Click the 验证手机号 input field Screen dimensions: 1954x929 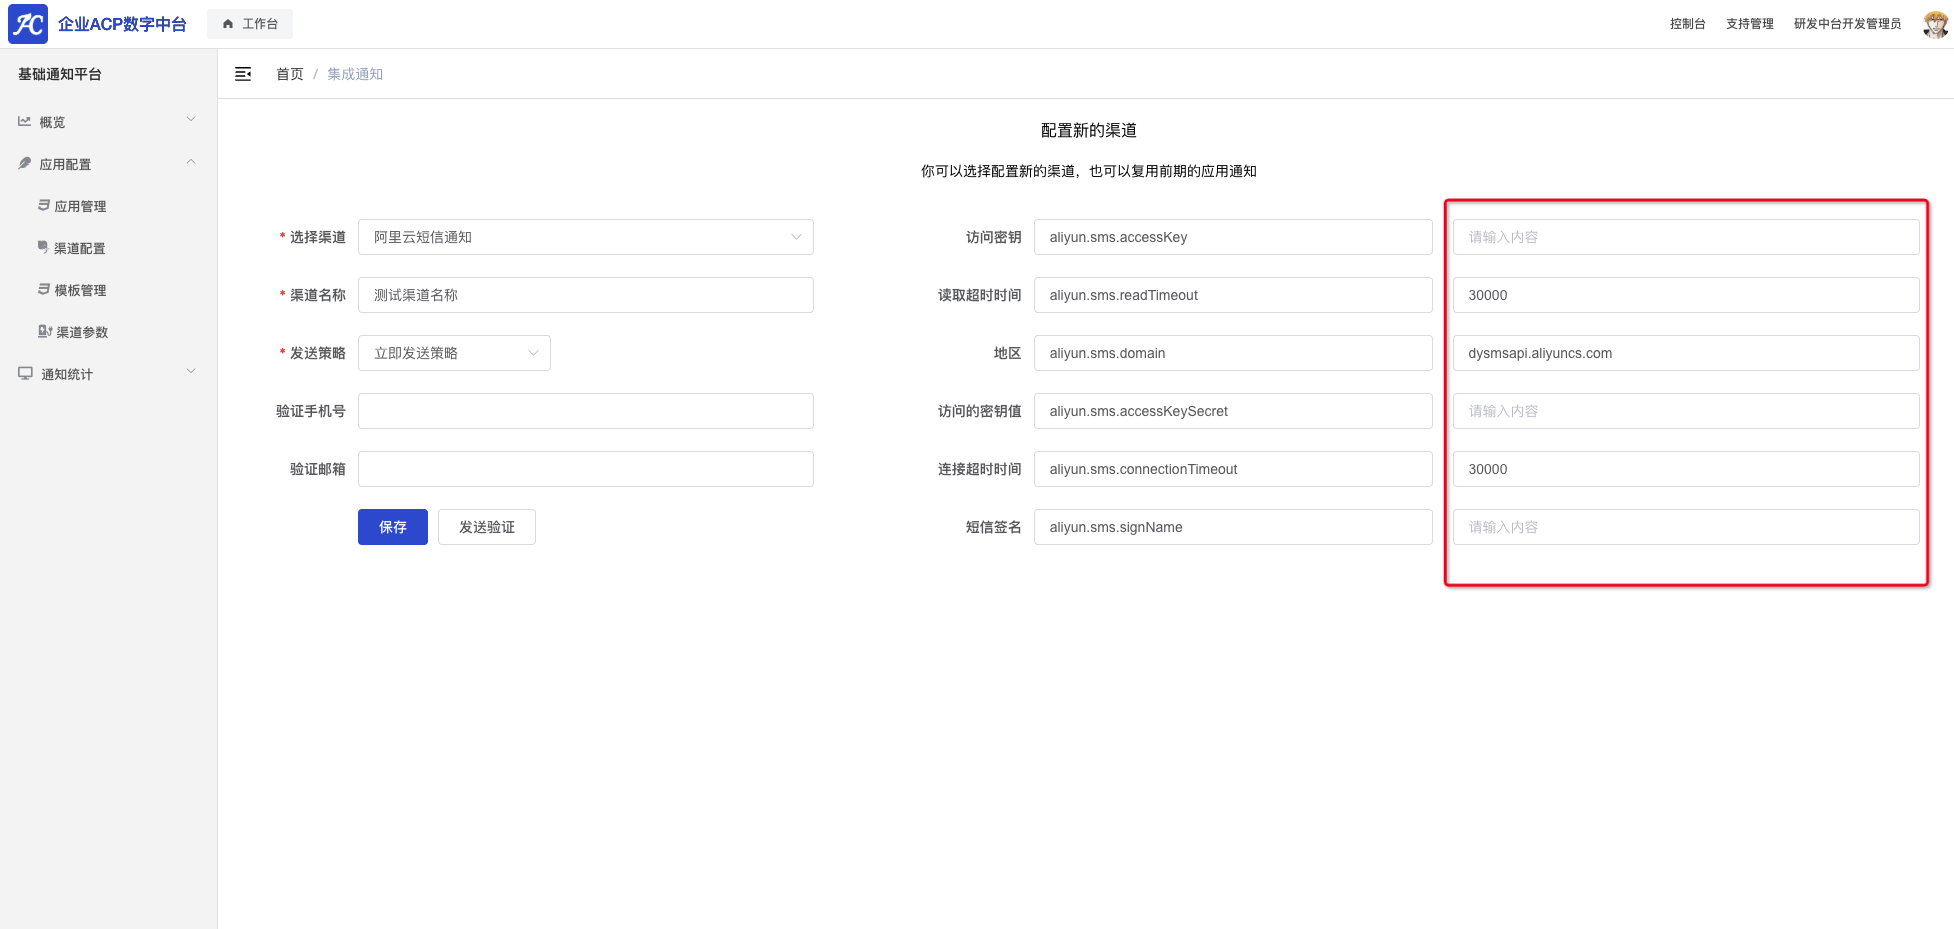[585, 411]
